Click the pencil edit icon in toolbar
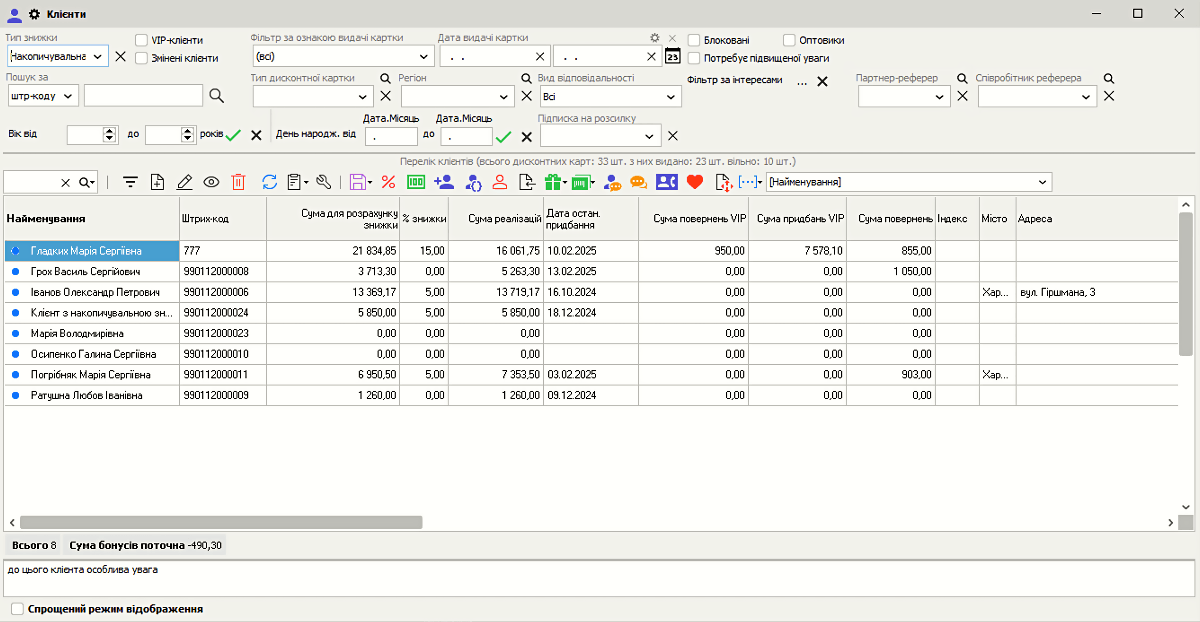Viewport: 1200px width, 622px height. click(184, 182)
